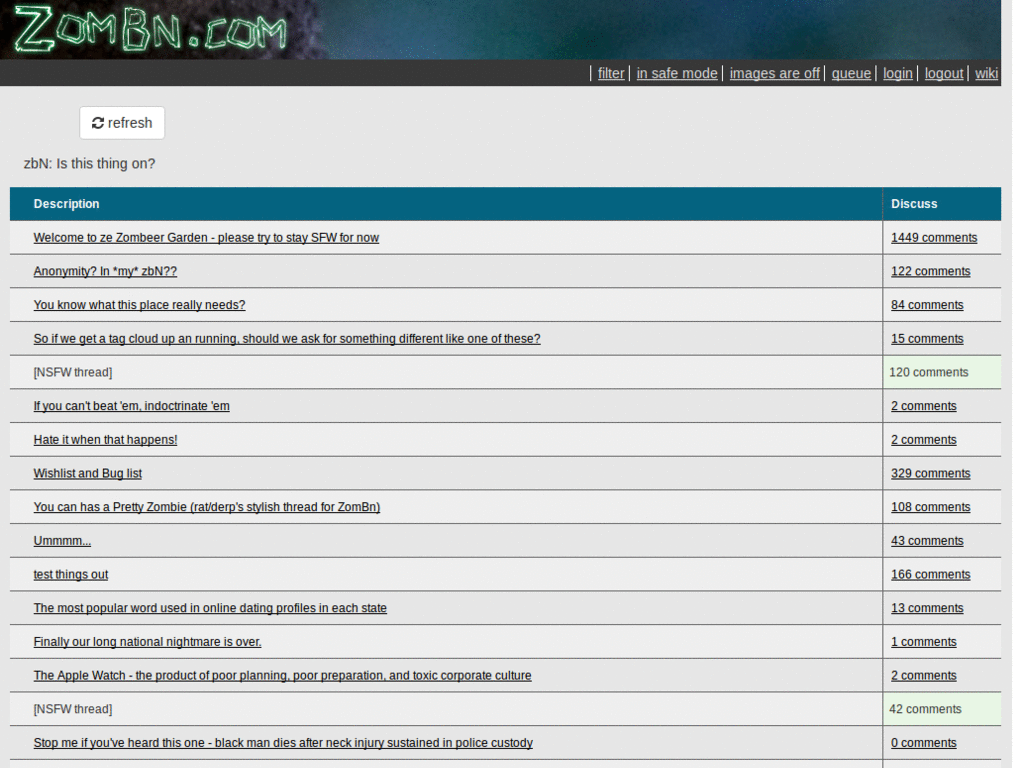Open 'Finally our long national nightmare is over.'
The image size is (1024, 768).
tap(147, 642)
